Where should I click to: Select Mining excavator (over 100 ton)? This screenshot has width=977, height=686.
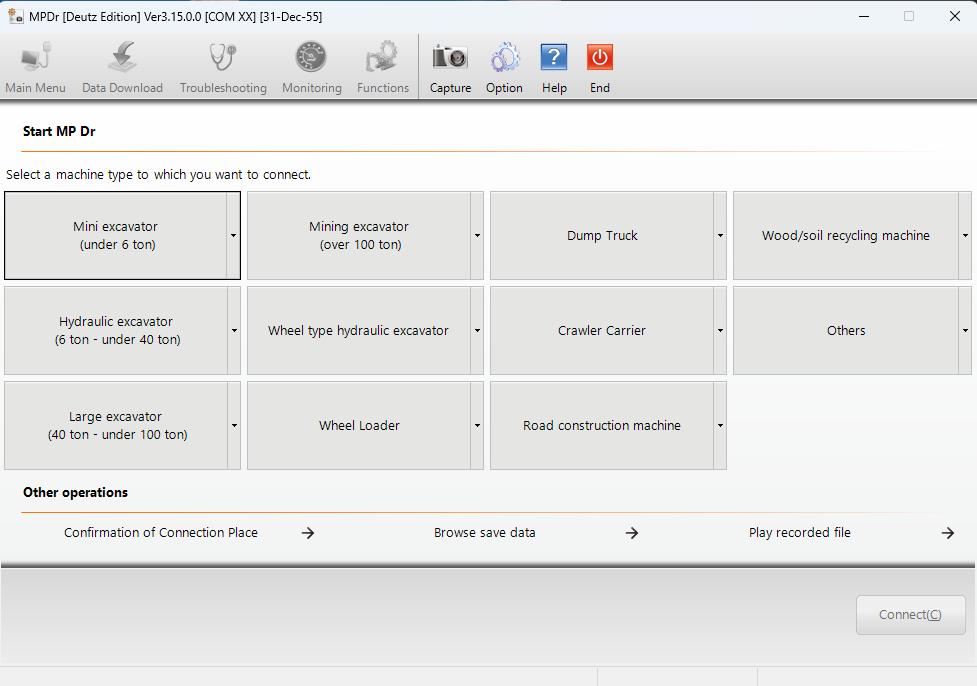[x=359, y=236]
